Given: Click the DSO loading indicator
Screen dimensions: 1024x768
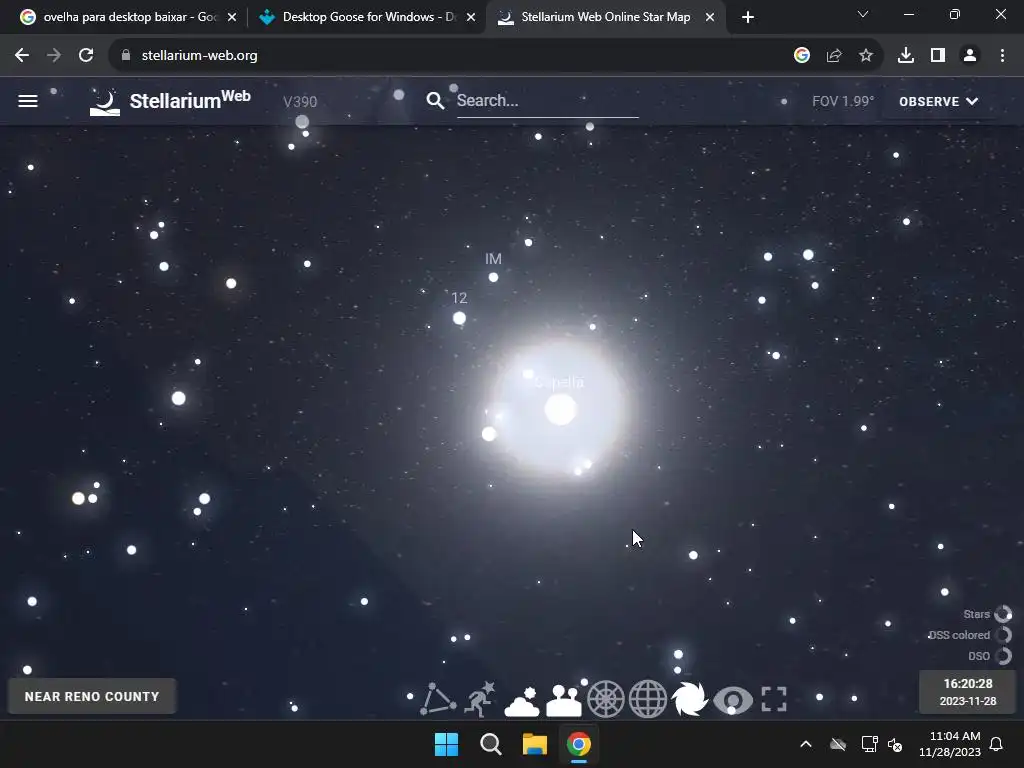Looking at the screenshot, I should 1002,656.
